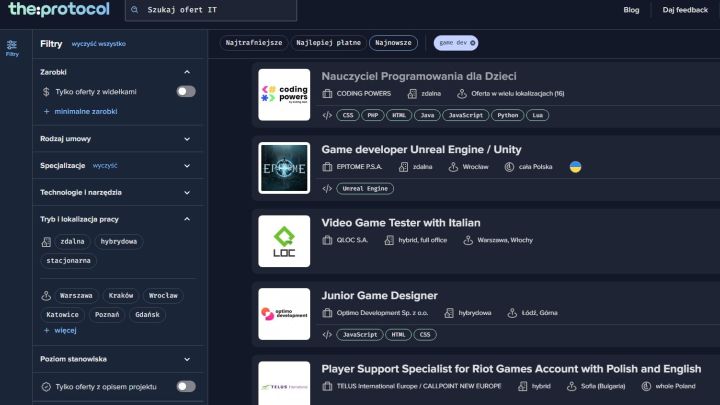Select the Najlepiej płatne sort tab
The height and width of the screenshot is (405, 720).
point(327,43)
